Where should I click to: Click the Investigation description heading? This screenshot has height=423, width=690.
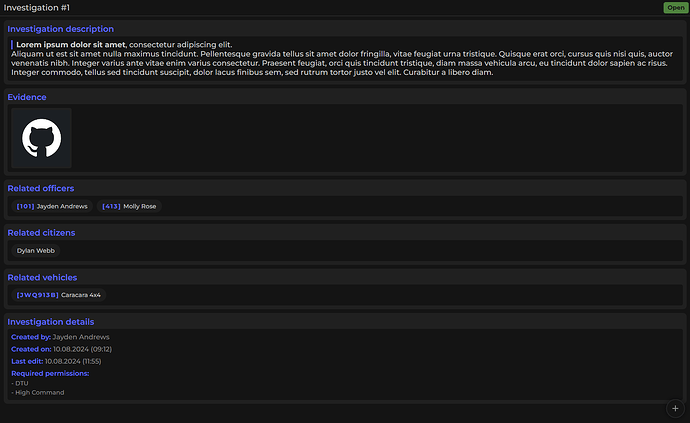tap(60, 29)
